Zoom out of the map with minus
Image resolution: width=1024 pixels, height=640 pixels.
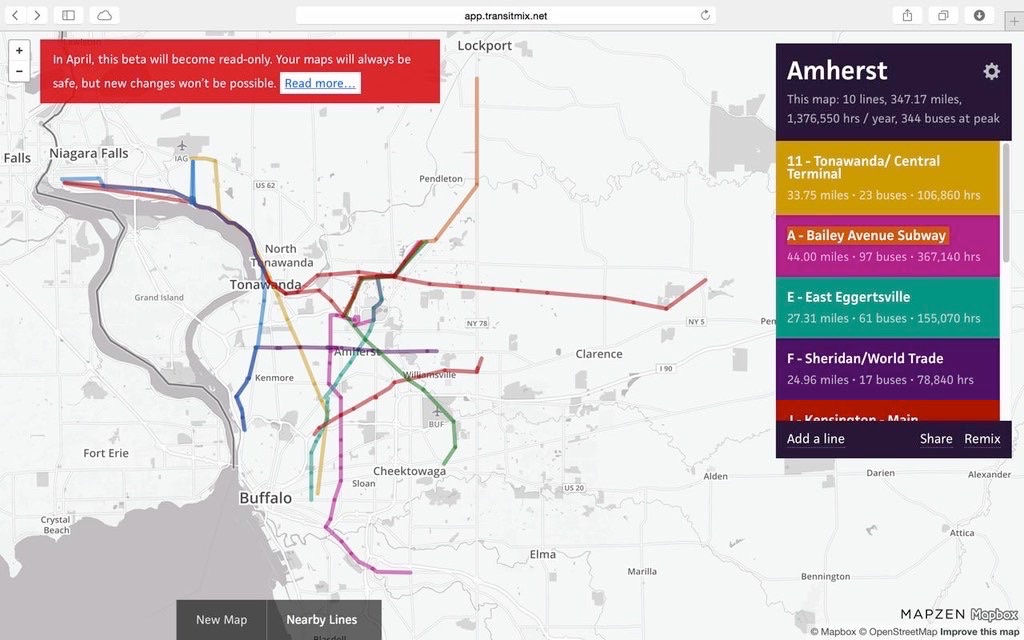(19, 71)
